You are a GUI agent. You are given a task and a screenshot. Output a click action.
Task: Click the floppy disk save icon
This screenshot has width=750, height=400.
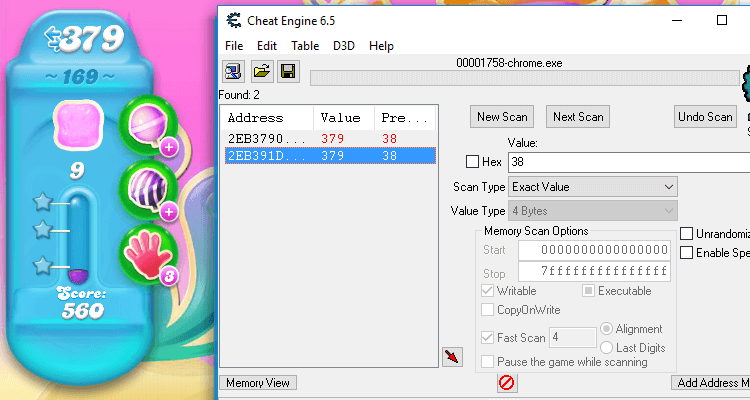coord(288,72)
